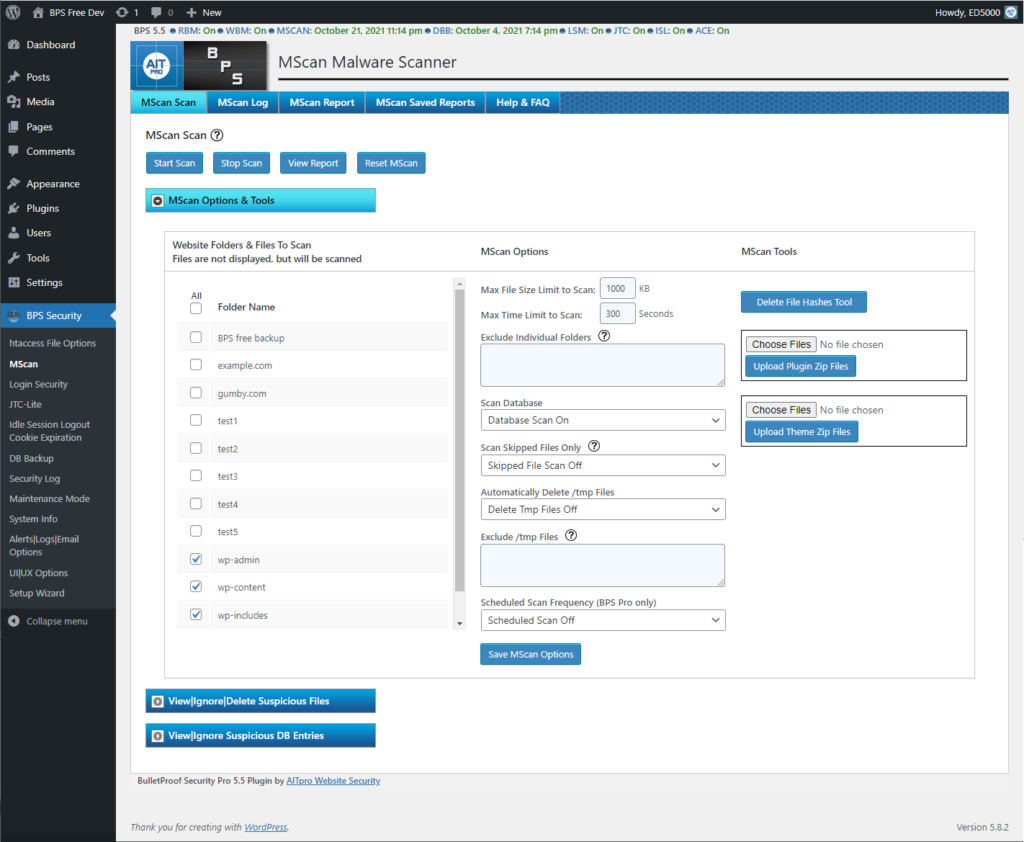This screenshot has width=1024, height=842.
Task: Open htaccess File Options submenu item
Action: coord(52,344)
